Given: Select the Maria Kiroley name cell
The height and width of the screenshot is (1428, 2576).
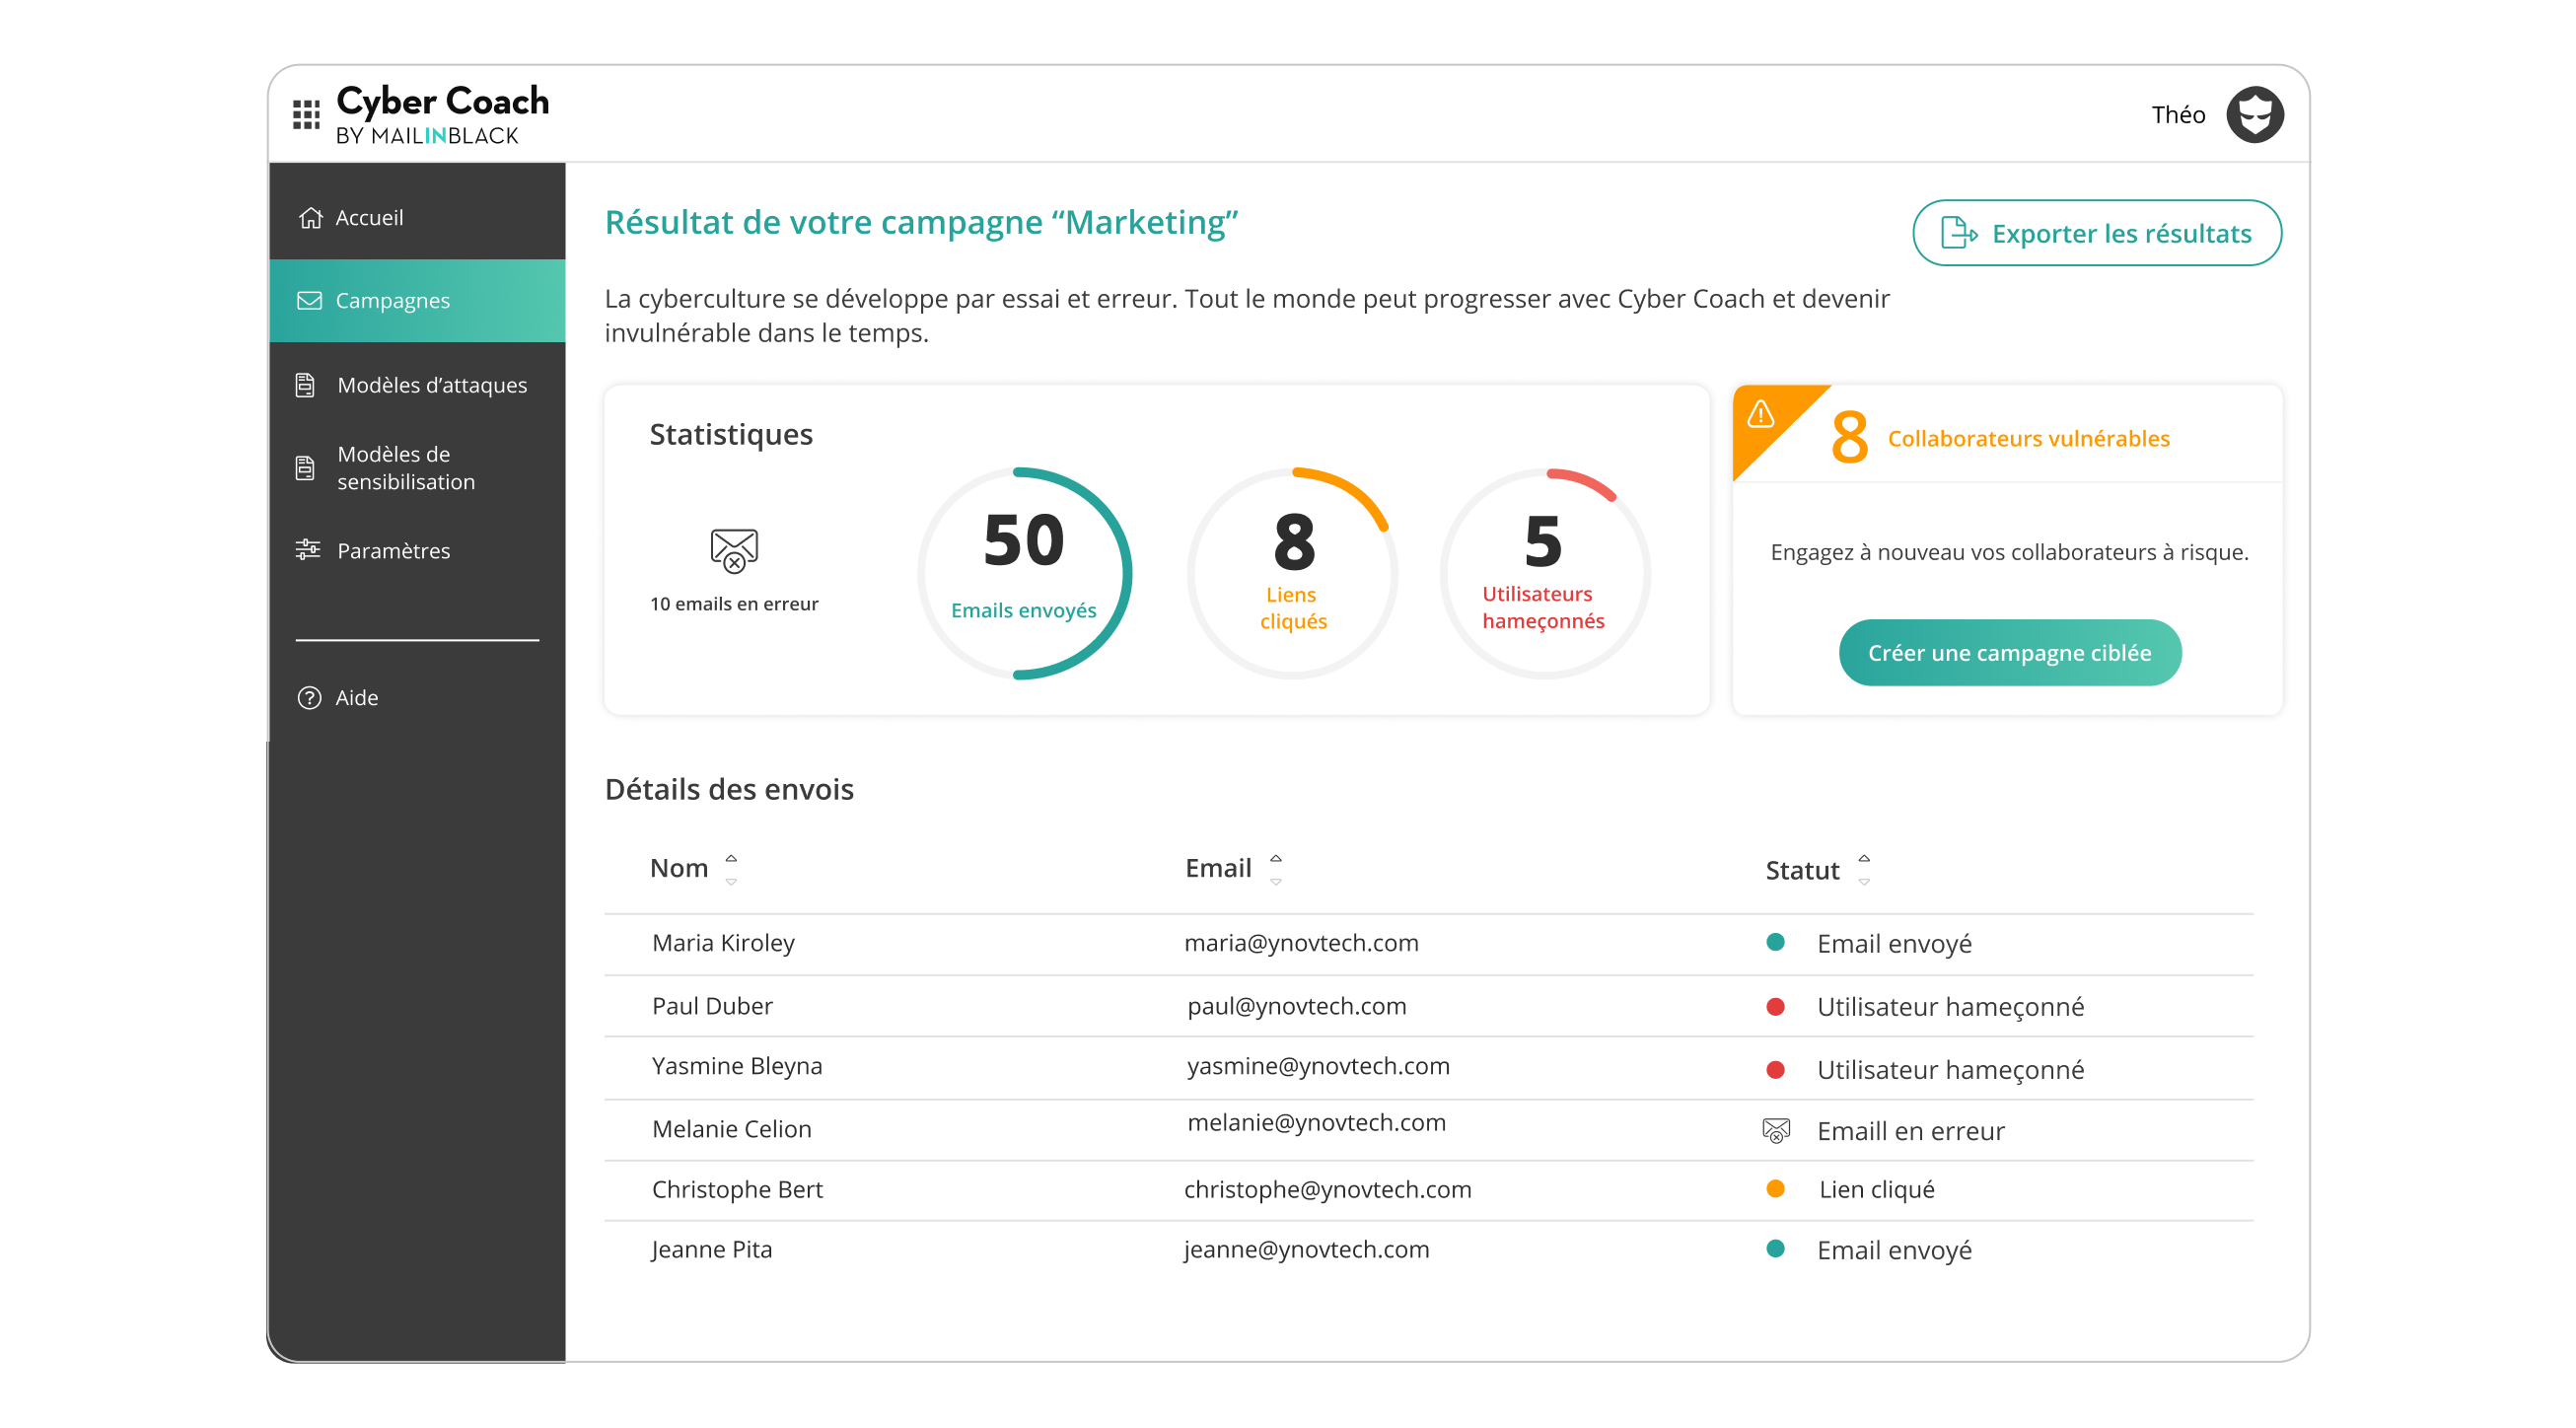Looking at the screenshot, I should [723, 942].
